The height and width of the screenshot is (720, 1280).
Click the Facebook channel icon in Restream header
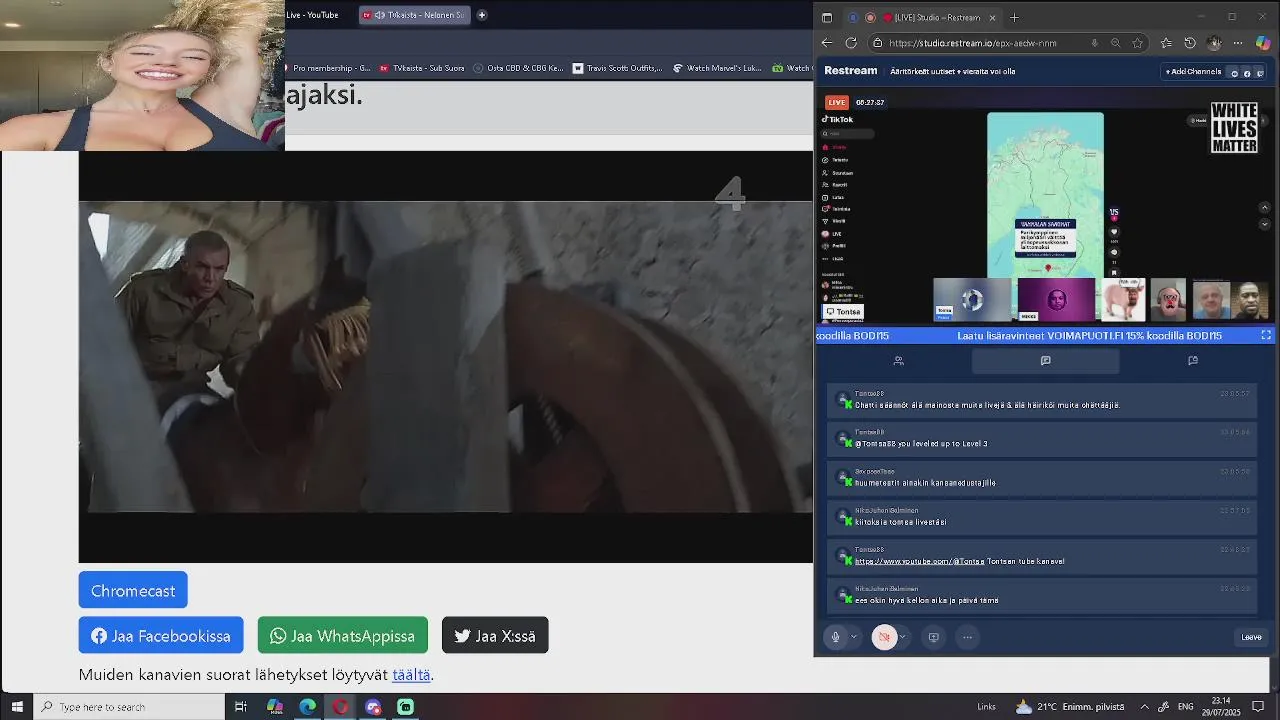click(1247, 73)
